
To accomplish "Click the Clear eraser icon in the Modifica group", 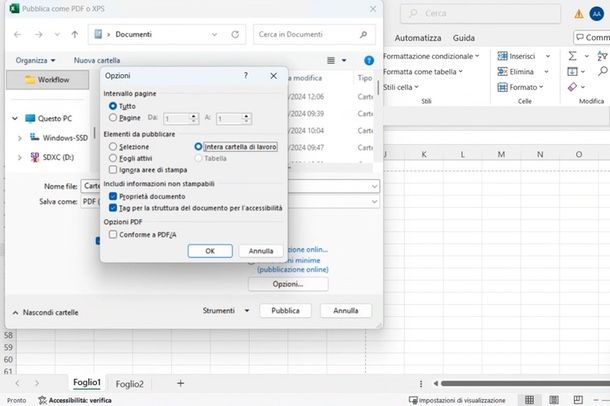I will coord(572,87).
